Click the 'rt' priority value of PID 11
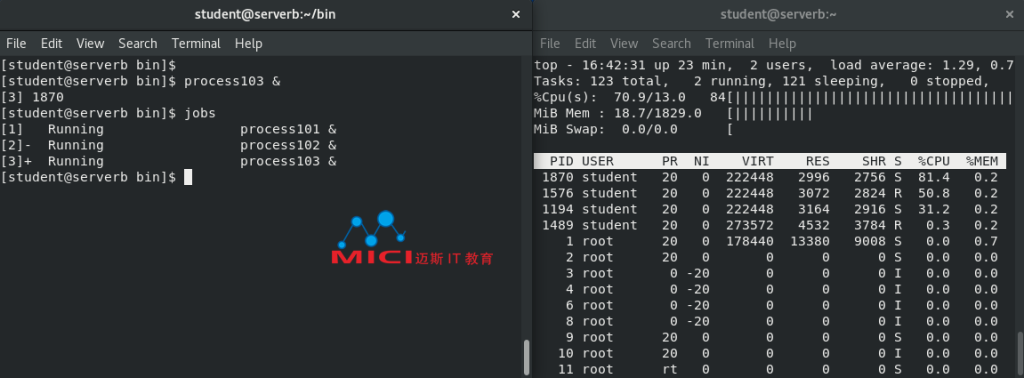1024x378 pixels. coord(669,369)
